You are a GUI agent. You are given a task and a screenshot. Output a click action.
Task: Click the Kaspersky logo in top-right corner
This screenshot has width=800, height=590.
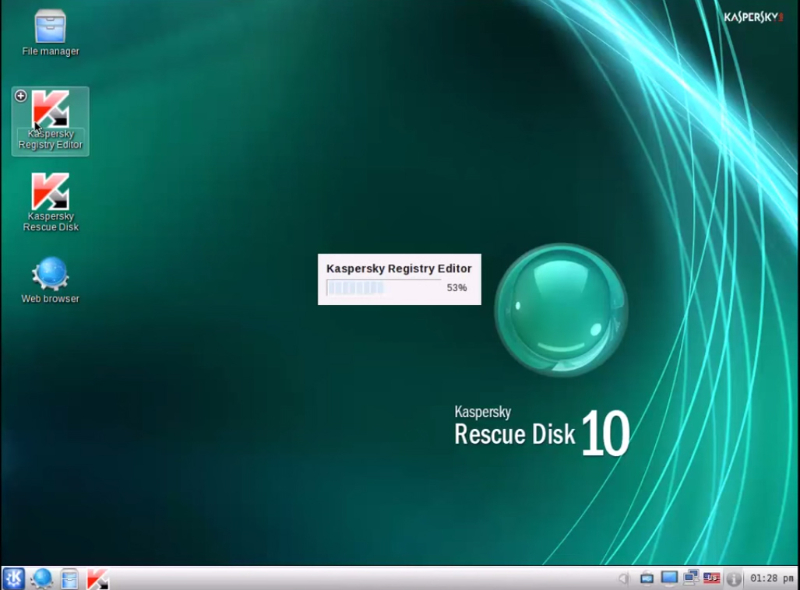point(753,17)
